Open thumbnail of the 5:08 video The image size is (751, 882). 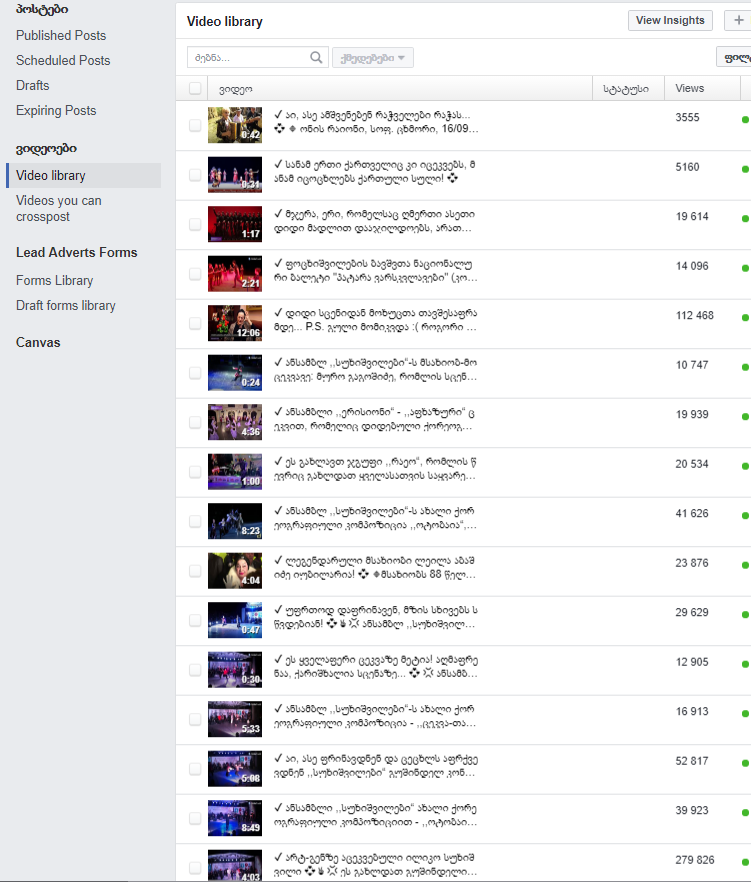tap(235, 768)
